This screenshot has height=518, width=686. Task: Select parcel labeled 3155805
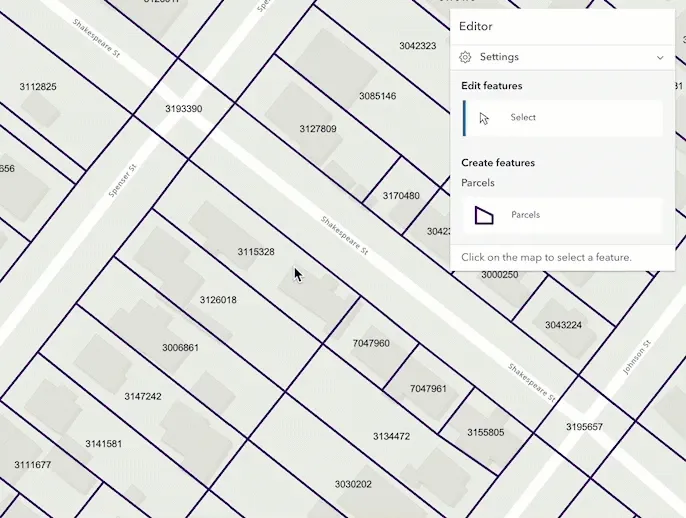(x=486, y=433)
